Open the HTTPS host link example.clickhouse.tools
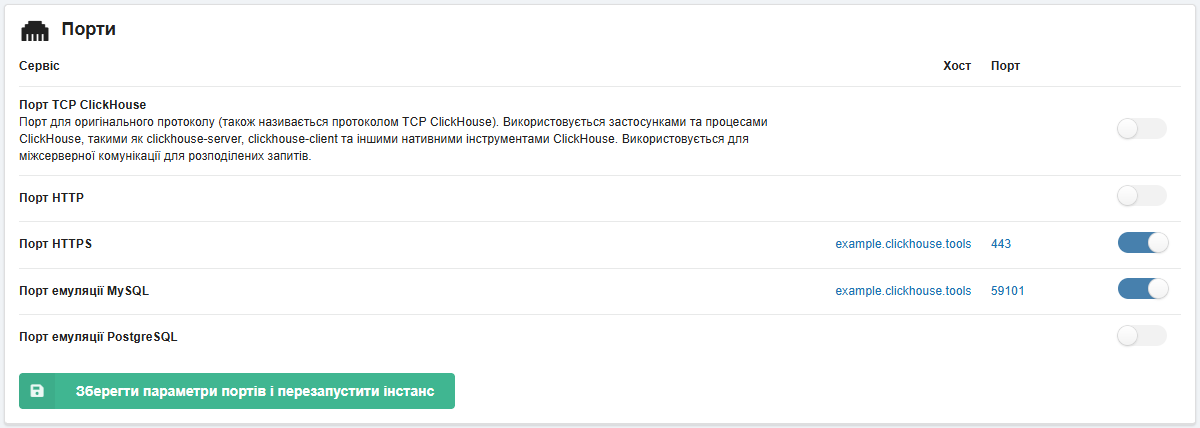Screen dimensions: 1200x428 coord(903,244)
